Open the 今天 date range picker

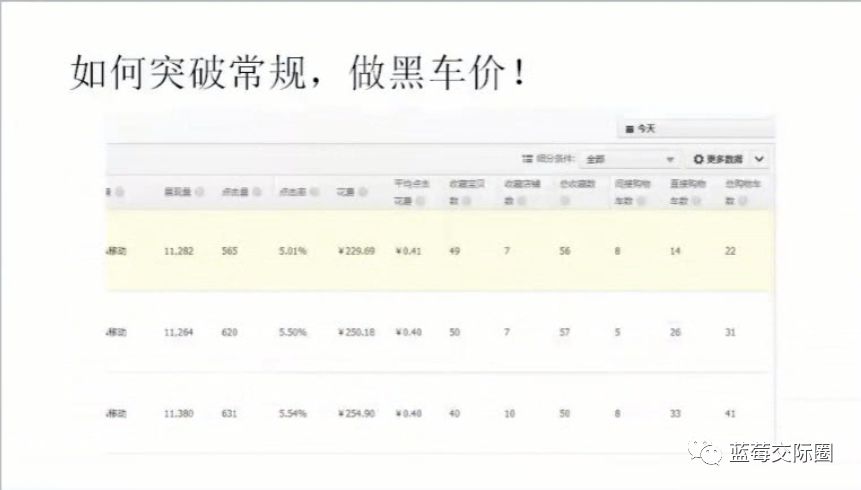(696, 129)
